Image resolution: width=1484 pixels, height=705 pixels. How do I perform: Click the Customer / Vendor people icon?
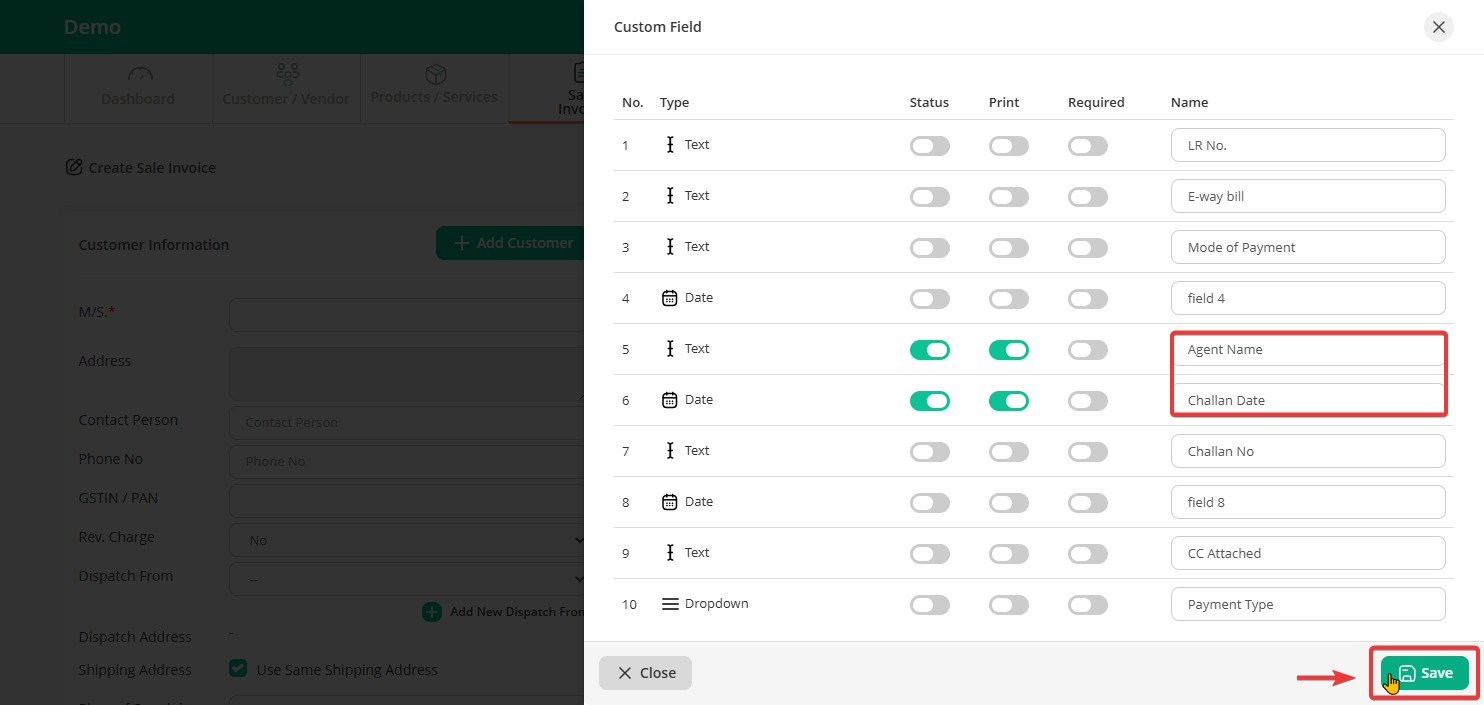(287, 75)
